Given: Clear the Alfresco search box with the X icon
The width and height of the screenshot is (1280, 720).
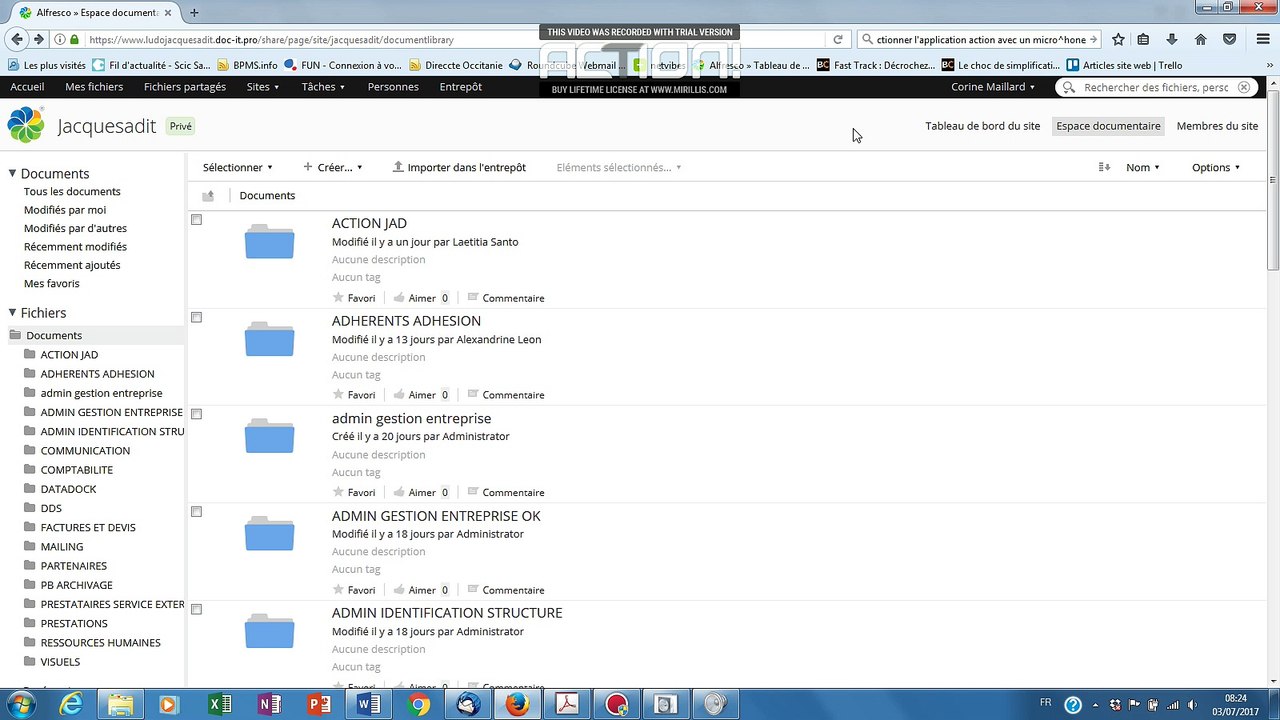Looking at the screenshot, I should [x=1244, y=87].
